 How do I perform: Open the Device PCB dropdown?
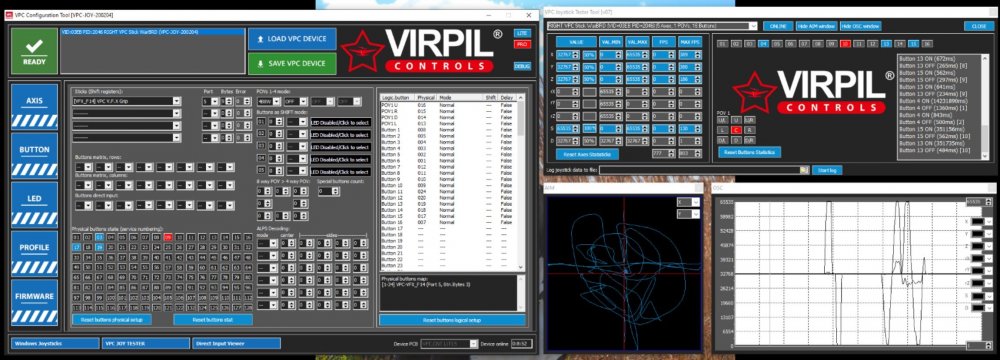coord(449,343)
